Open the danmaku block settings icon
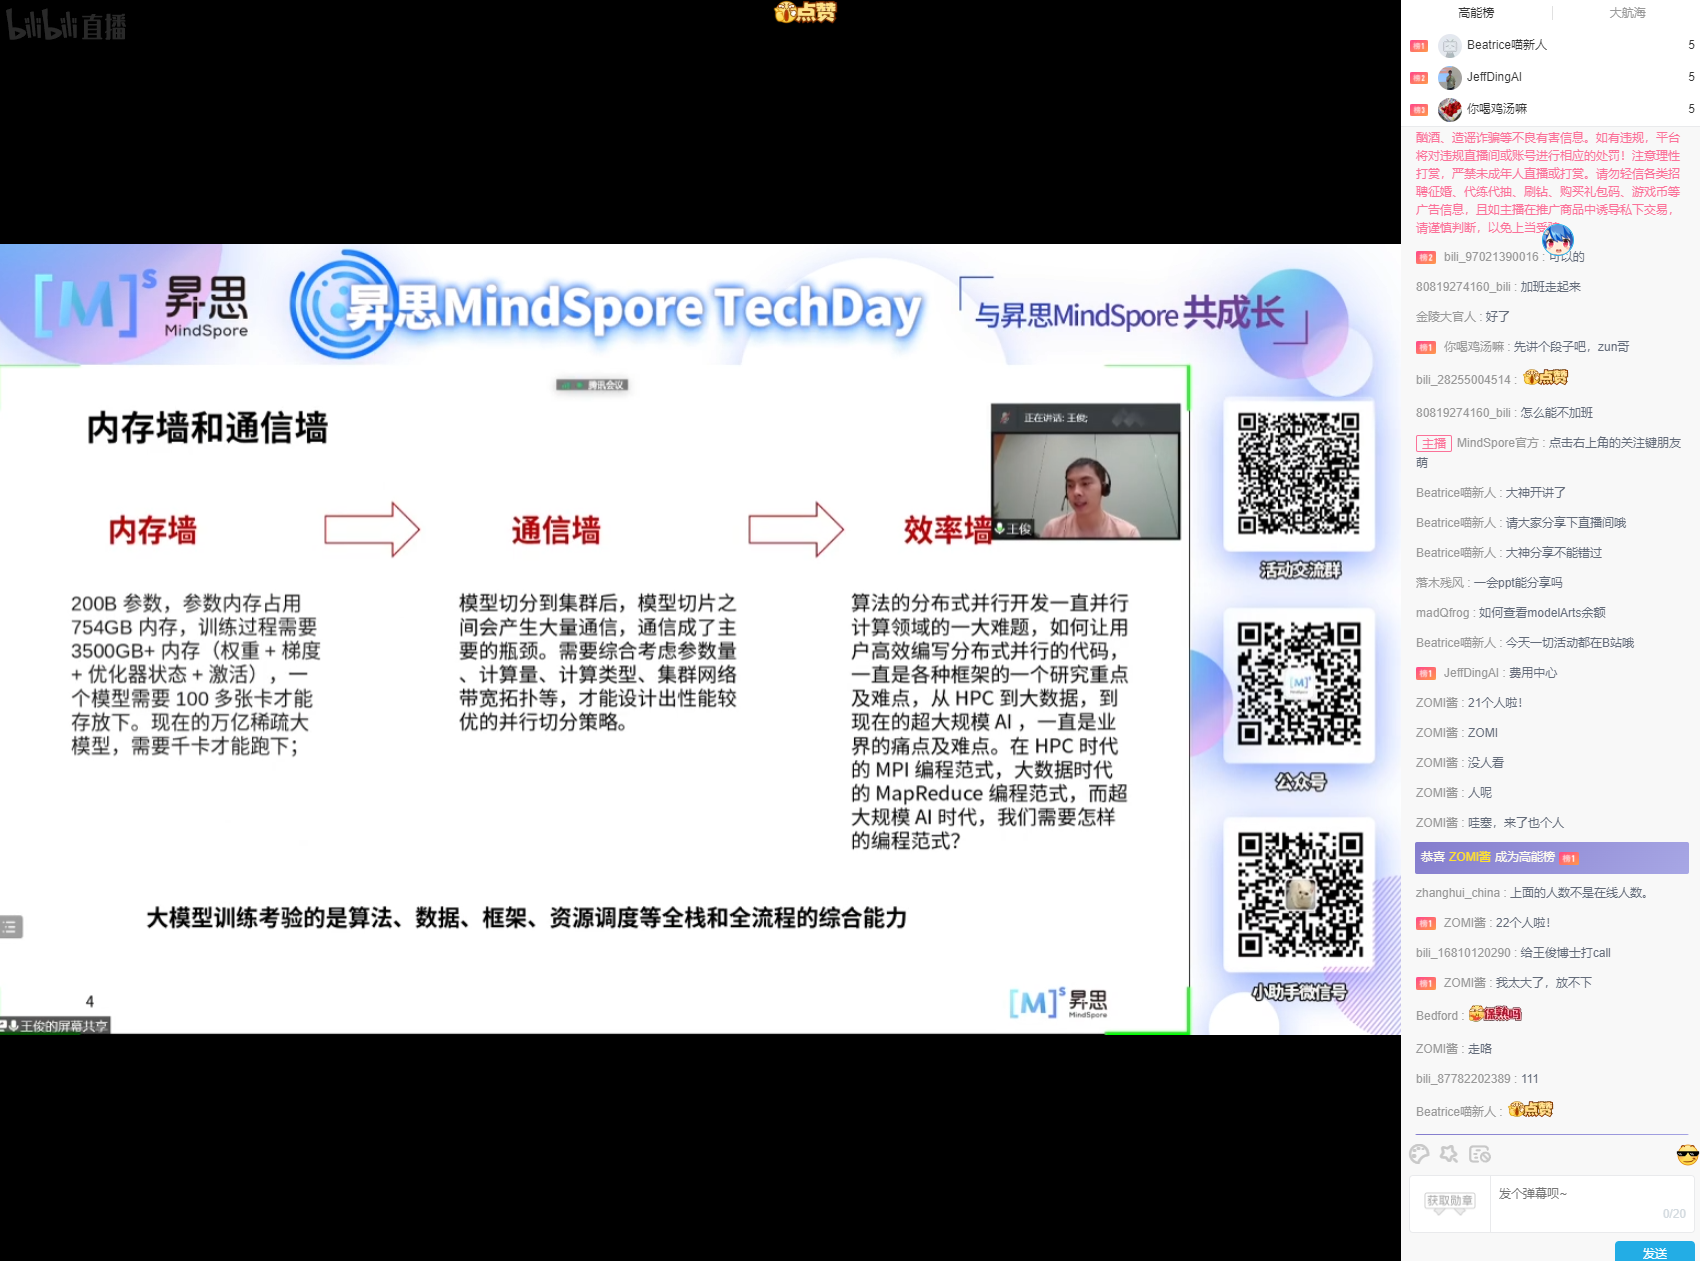 (x=1480, y=1154)
